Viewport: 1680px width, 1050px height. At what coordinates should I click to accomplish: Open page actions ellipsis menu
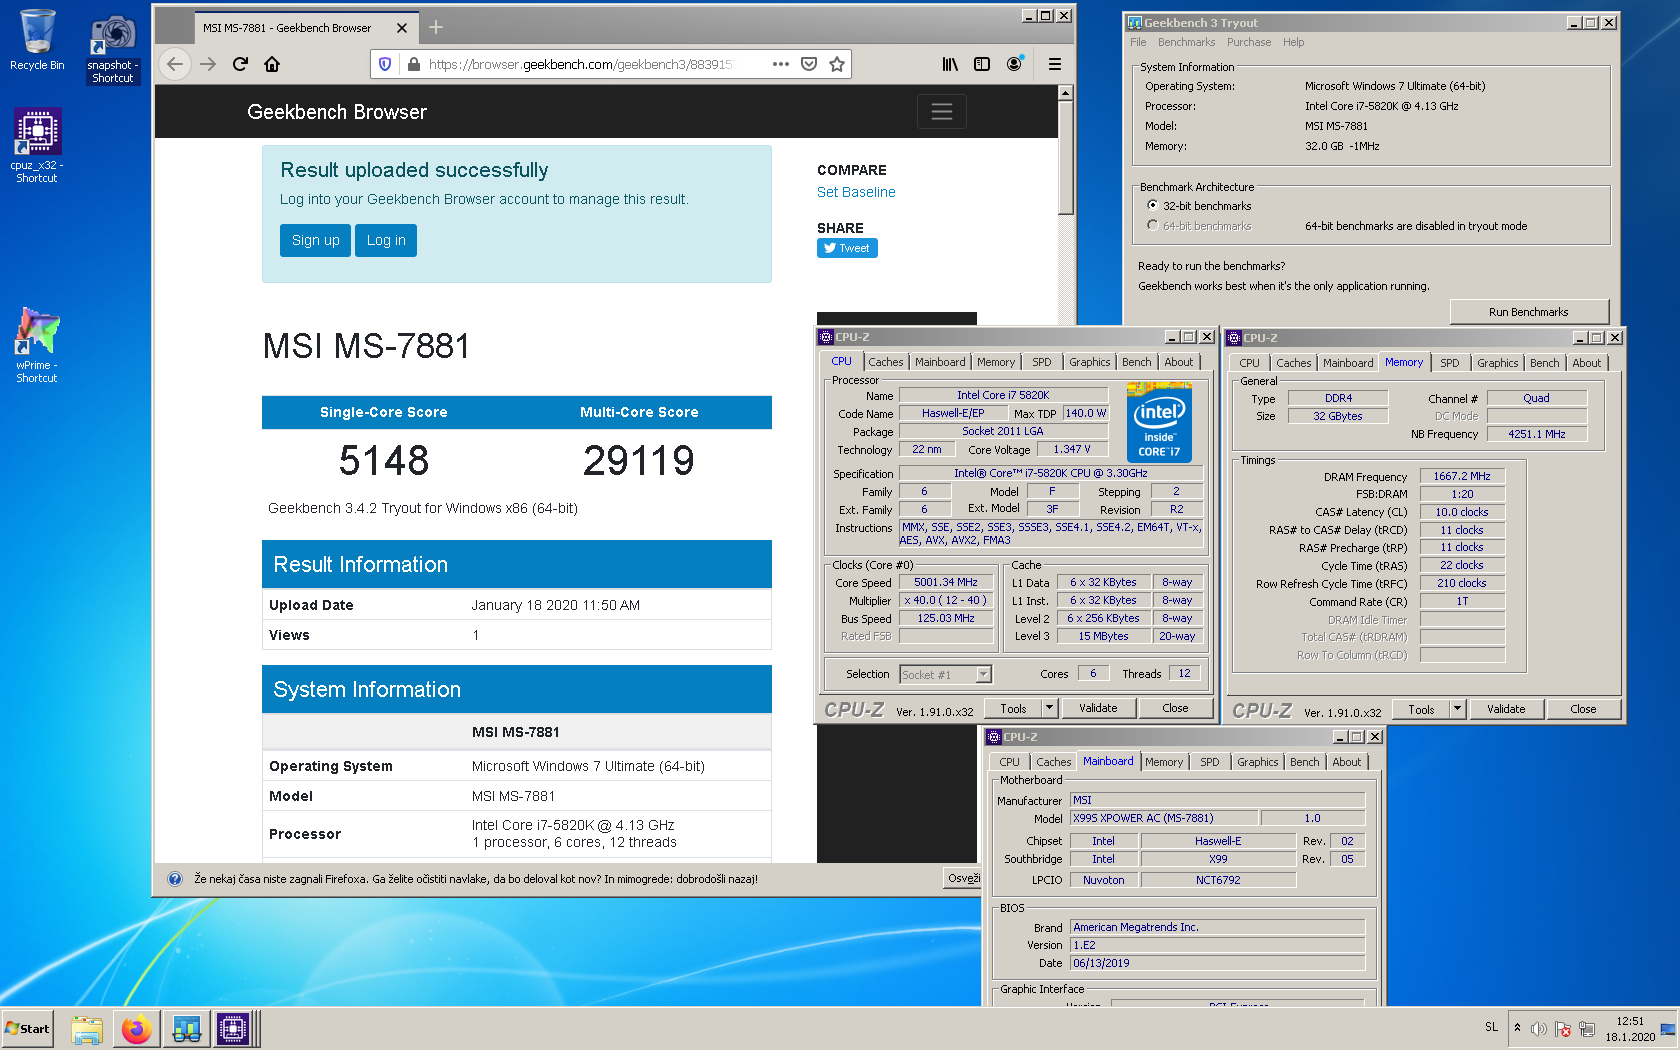(781, 64)
